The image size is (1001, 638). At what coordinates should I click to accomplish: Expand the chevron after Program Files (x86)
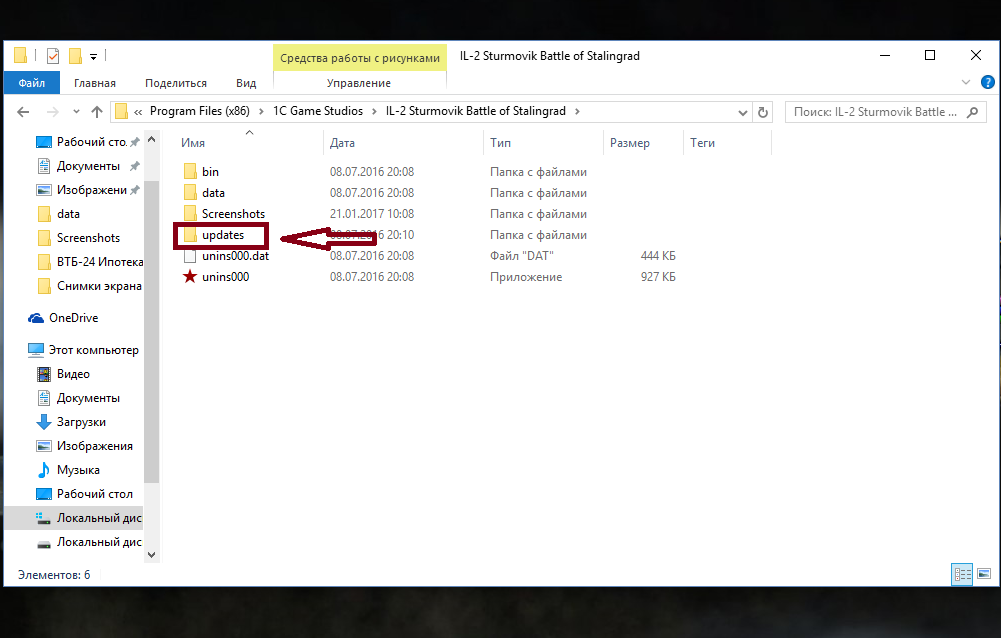[x=261, y=111]
